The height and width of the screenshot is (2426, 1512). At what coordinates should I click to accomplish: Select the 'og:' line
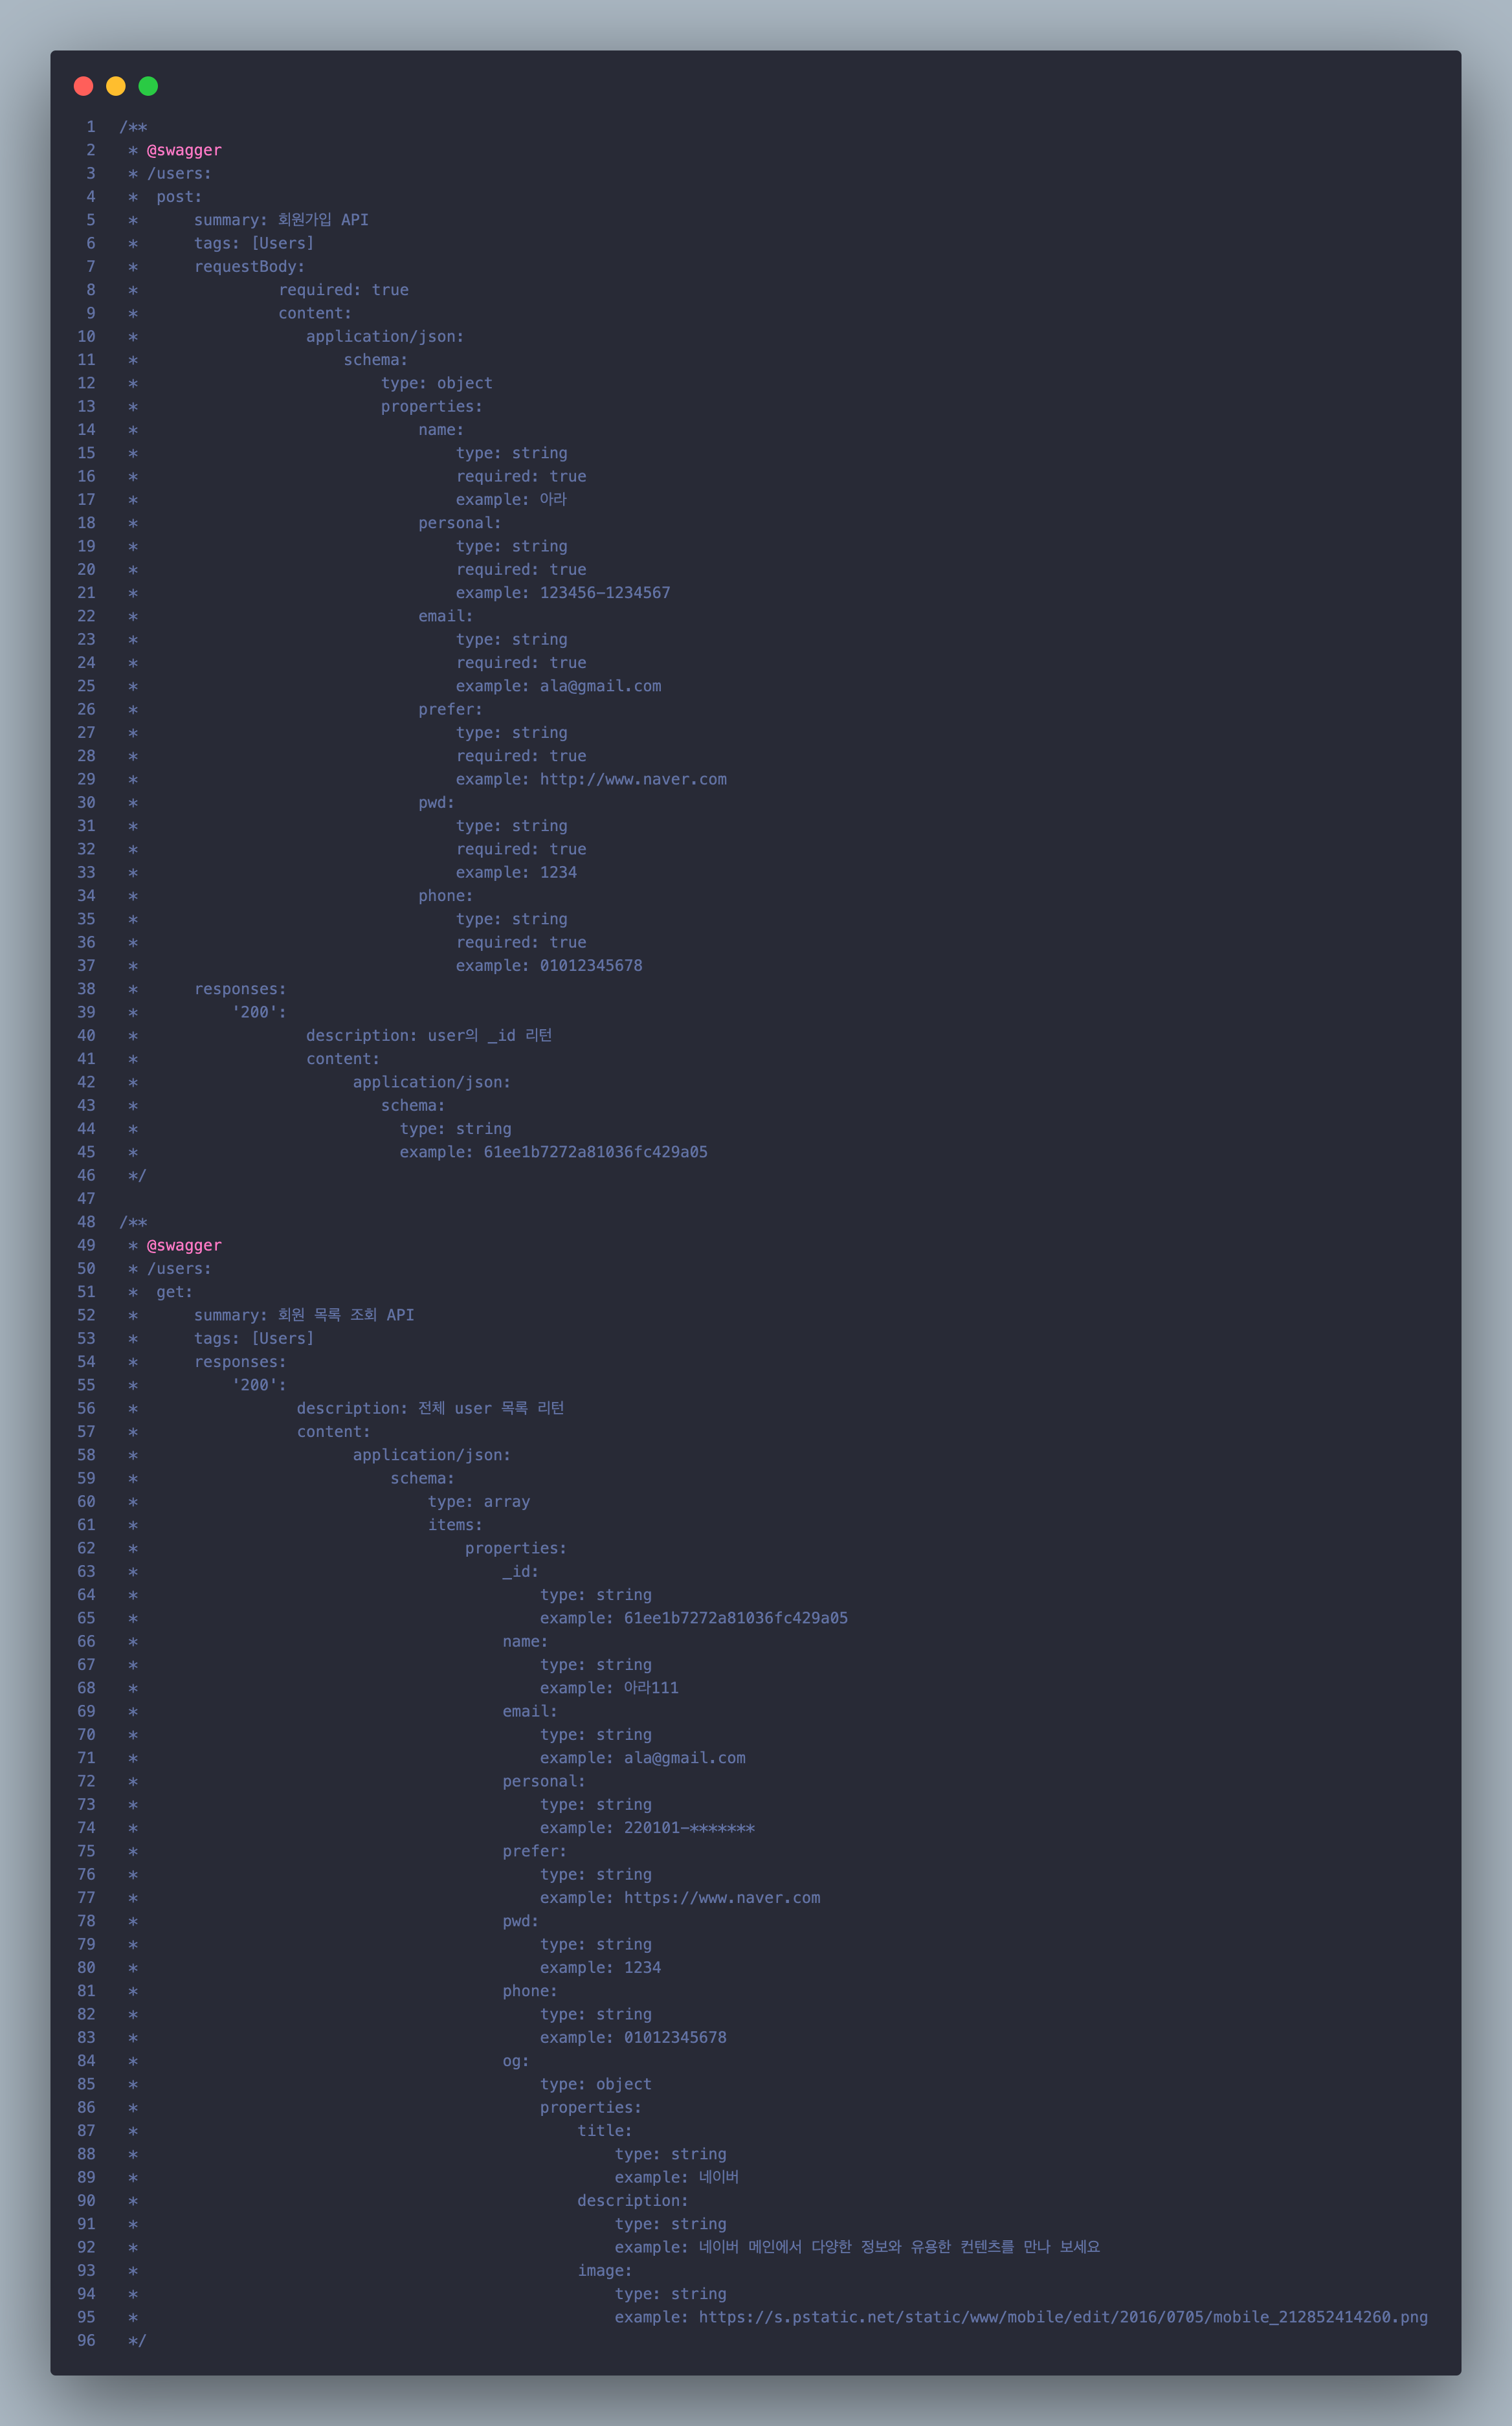(x=516, y=2061)
